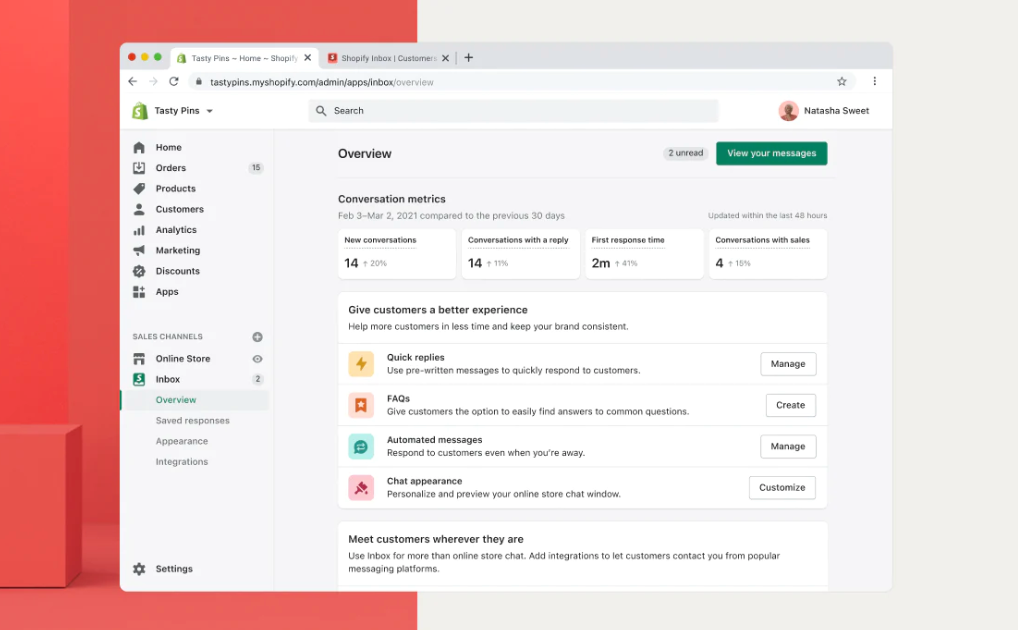Go back in browser
The image size is (1018, 630).
click(x=132, y=82)
